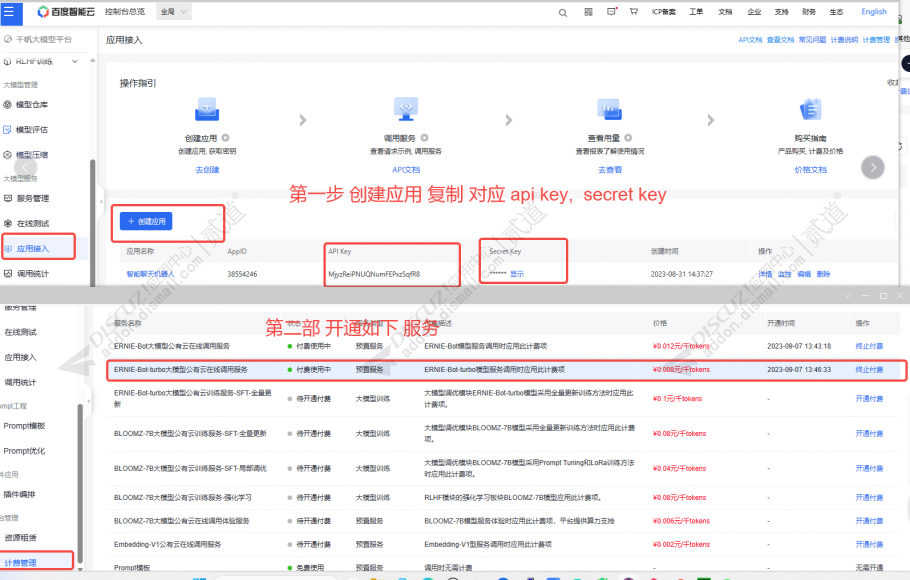Select the ERNIE-Bot-turbo service row
910x580 pixels.
point(507,370)
